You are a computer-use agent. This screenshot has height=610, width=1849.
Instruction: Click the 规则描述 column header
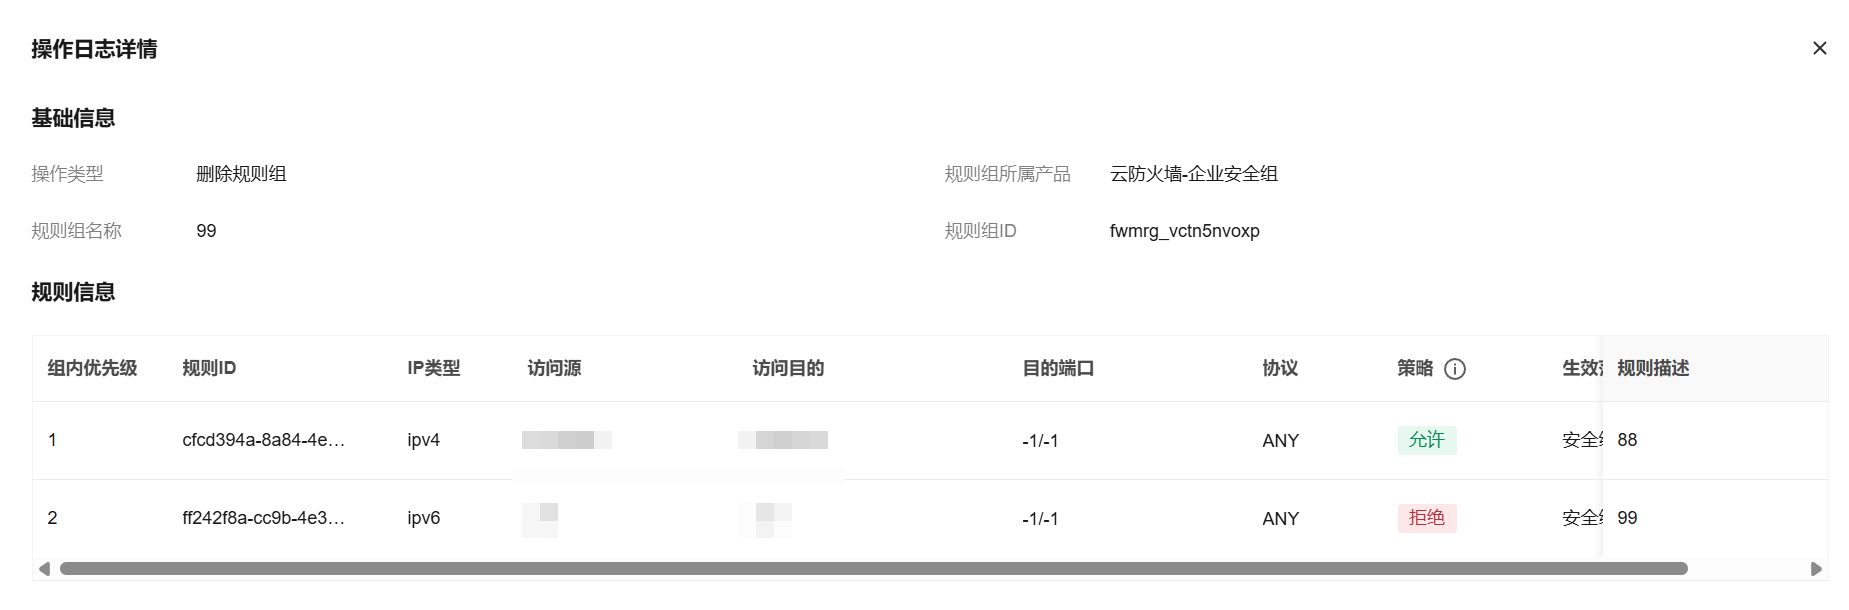(1653, 368)
